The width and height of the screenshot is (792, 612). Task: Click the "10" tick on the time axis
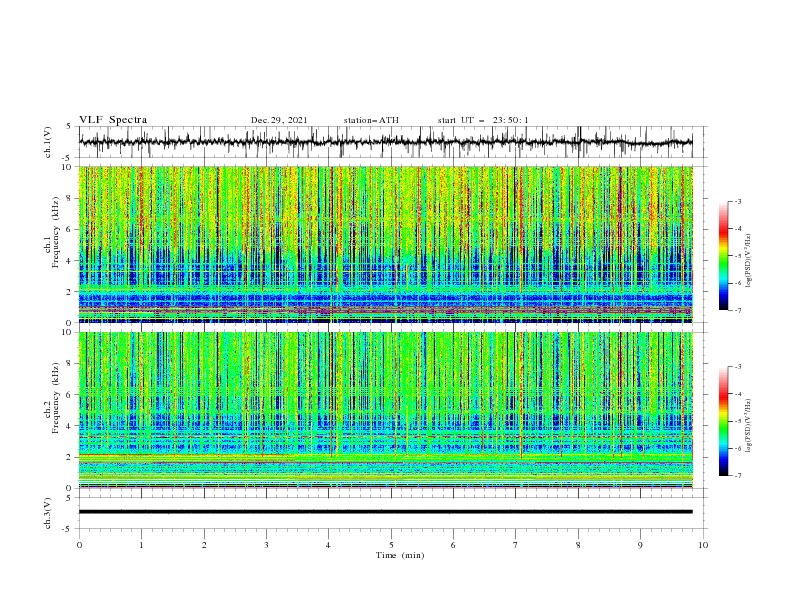click(703, 545)
